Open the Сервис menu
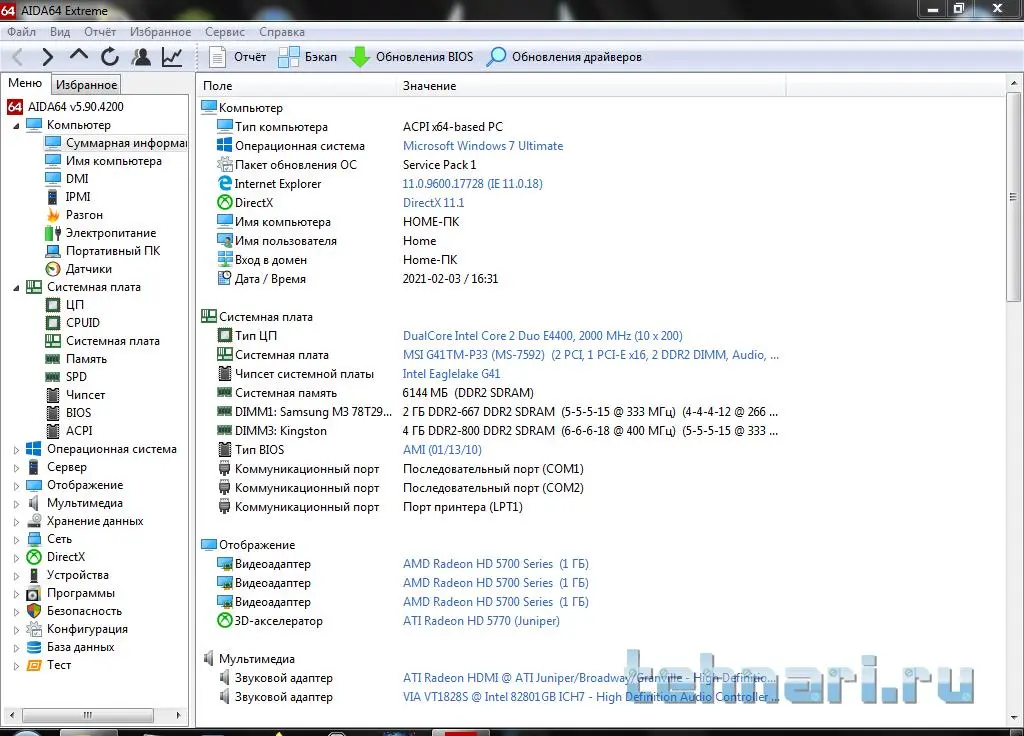This screenshot has width=1024, height=736. pos(225,32)
